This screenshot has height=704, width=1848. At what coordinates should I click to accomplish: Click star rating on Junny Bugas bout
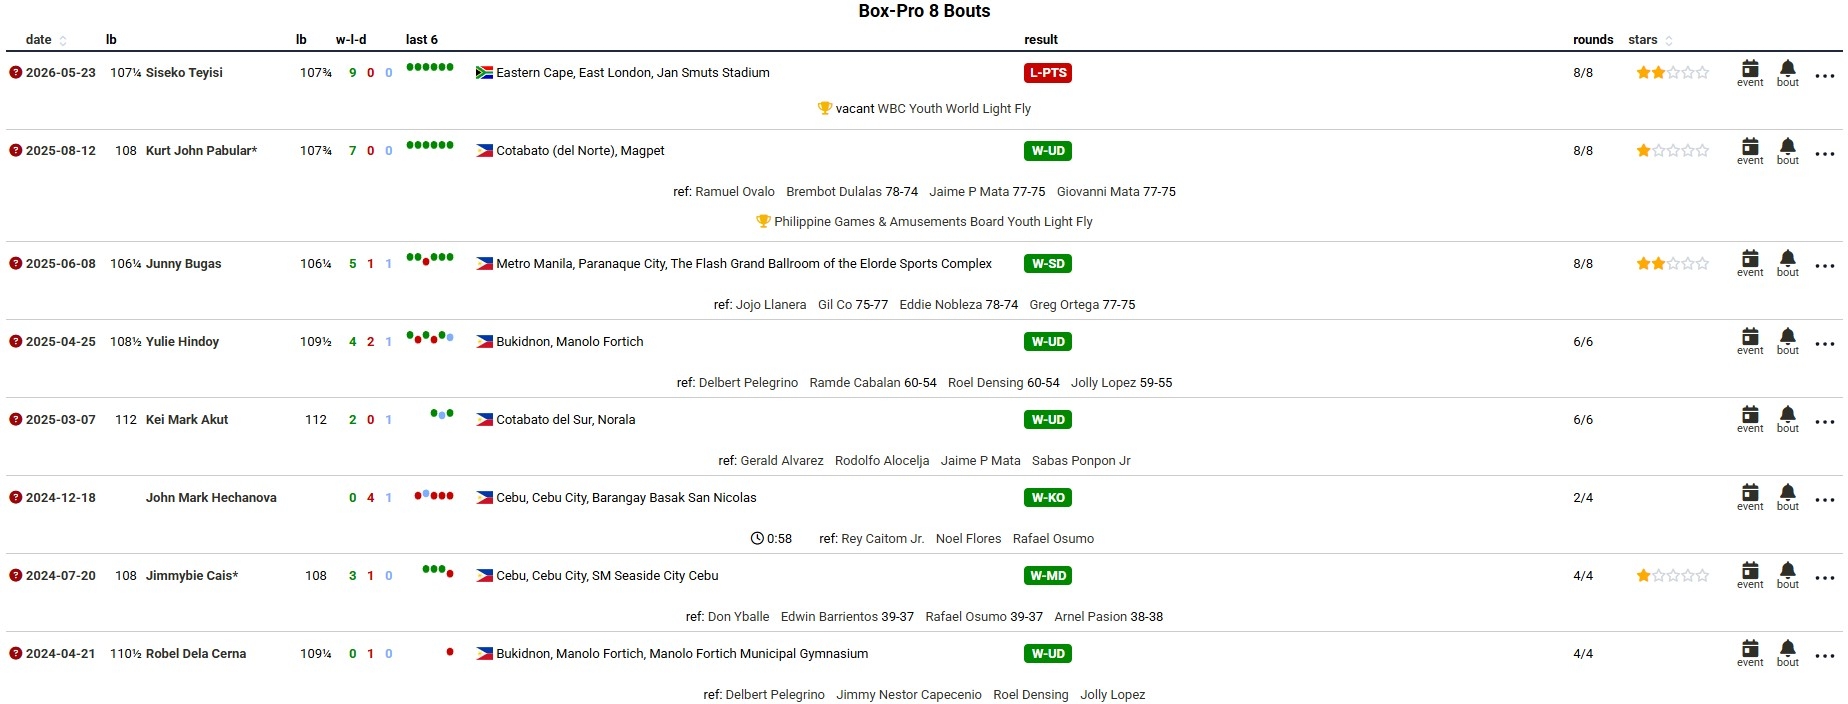[1672, 264]
